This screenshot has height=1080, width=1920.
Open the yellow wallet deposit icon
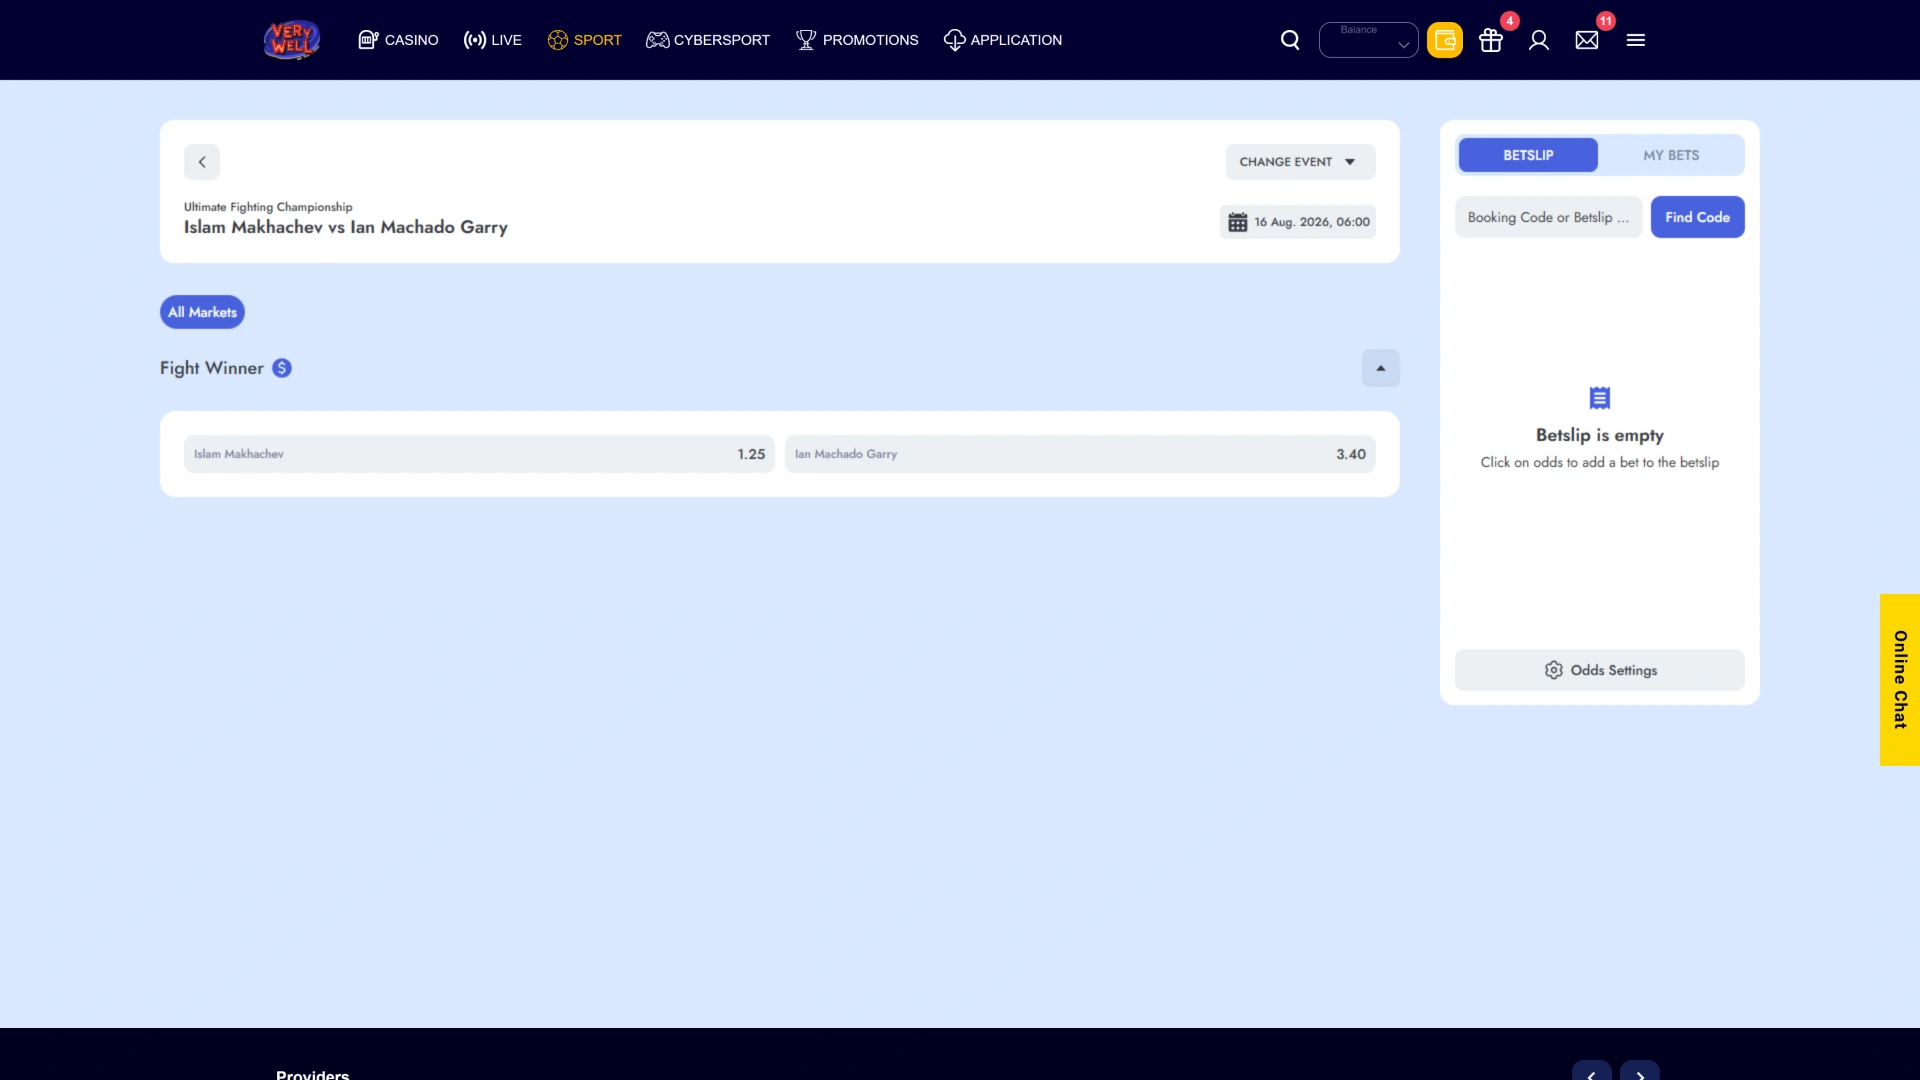coord(1445,40)
